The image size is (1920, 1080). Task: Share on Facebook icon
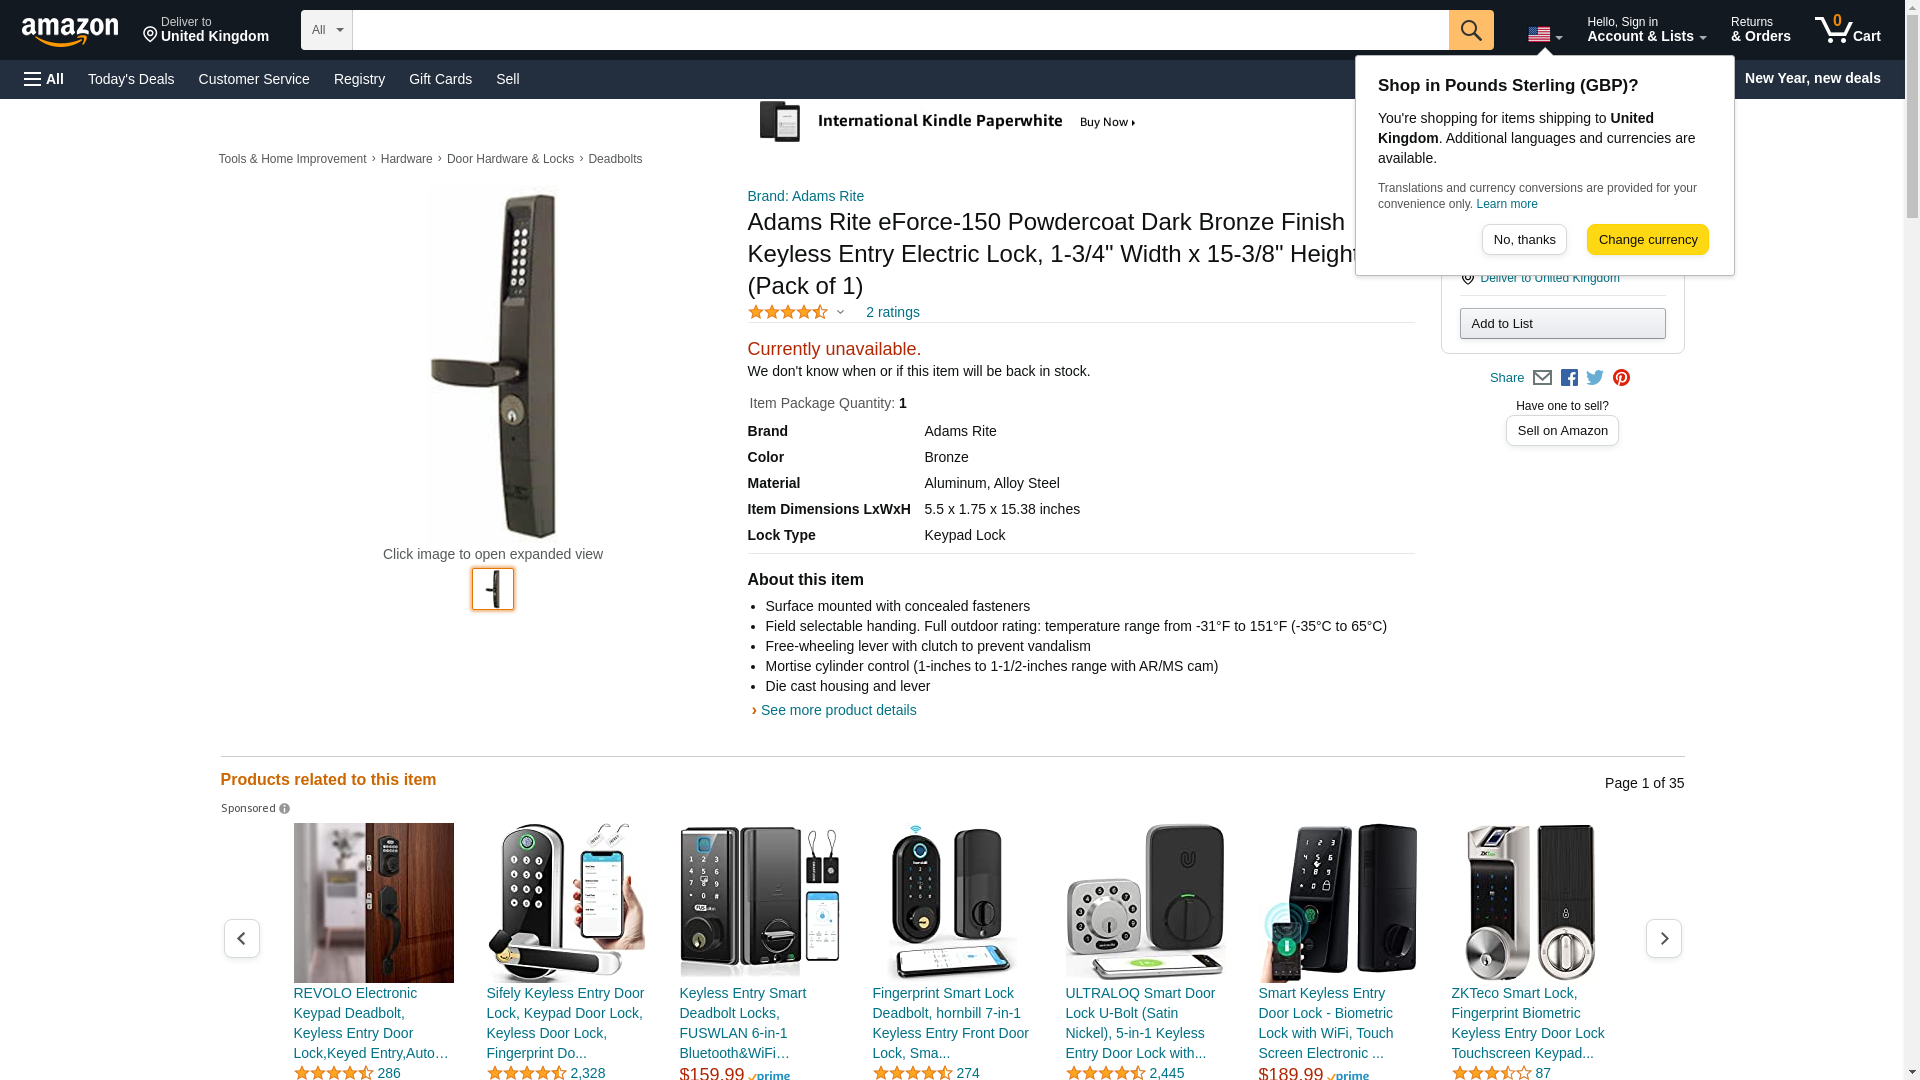pos(1569,378)
